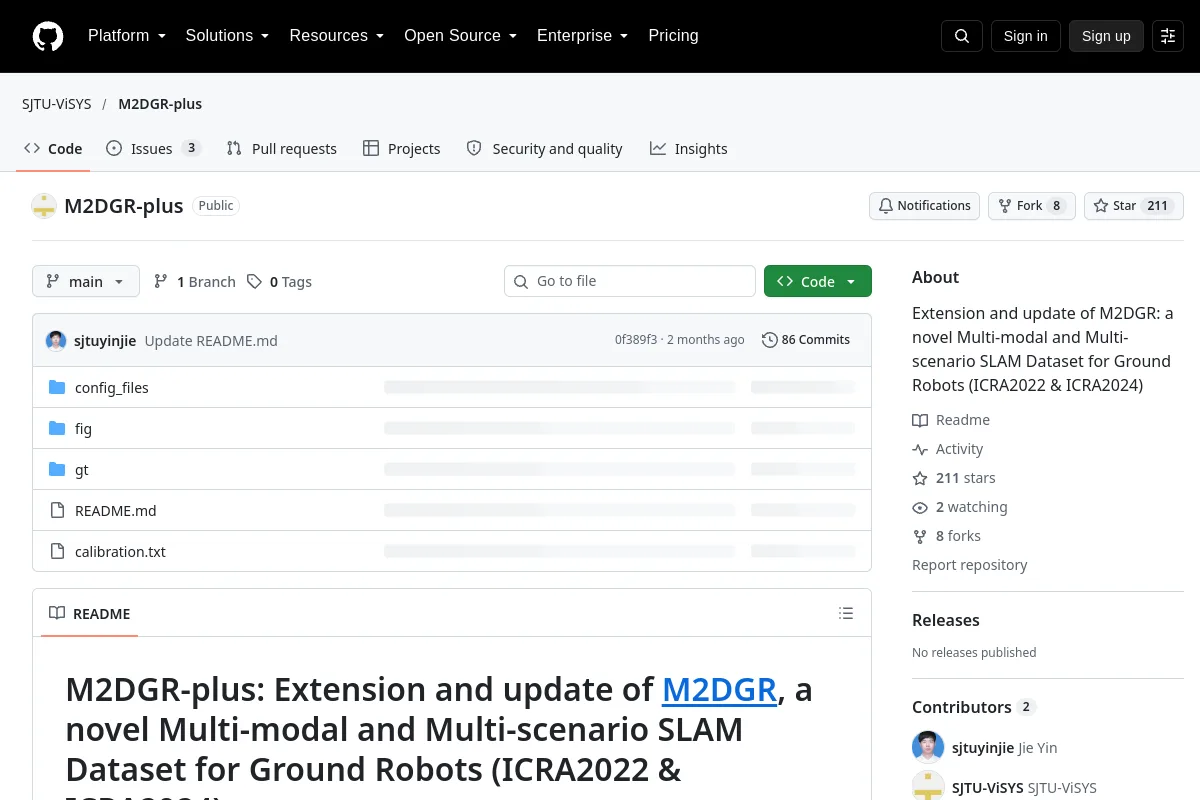Open the Pricing page
This screenshot has width=1200, height=800.
coord(673,36)
